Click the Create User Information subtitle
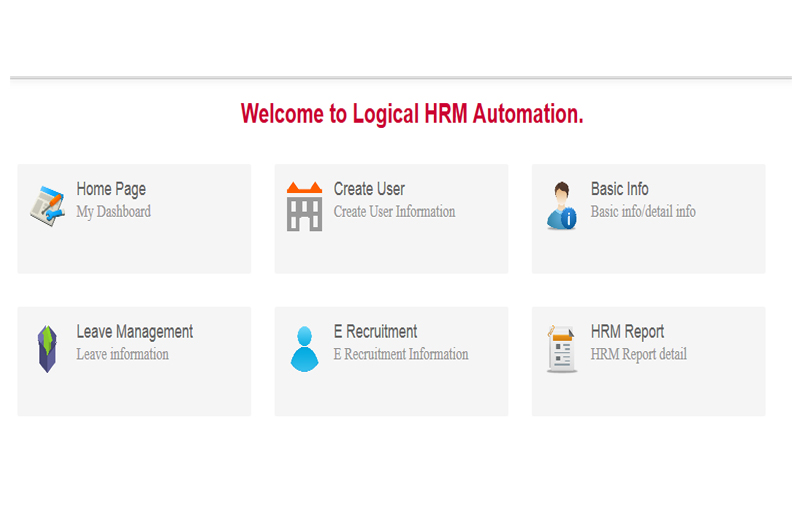 click(x=394, y=212)
